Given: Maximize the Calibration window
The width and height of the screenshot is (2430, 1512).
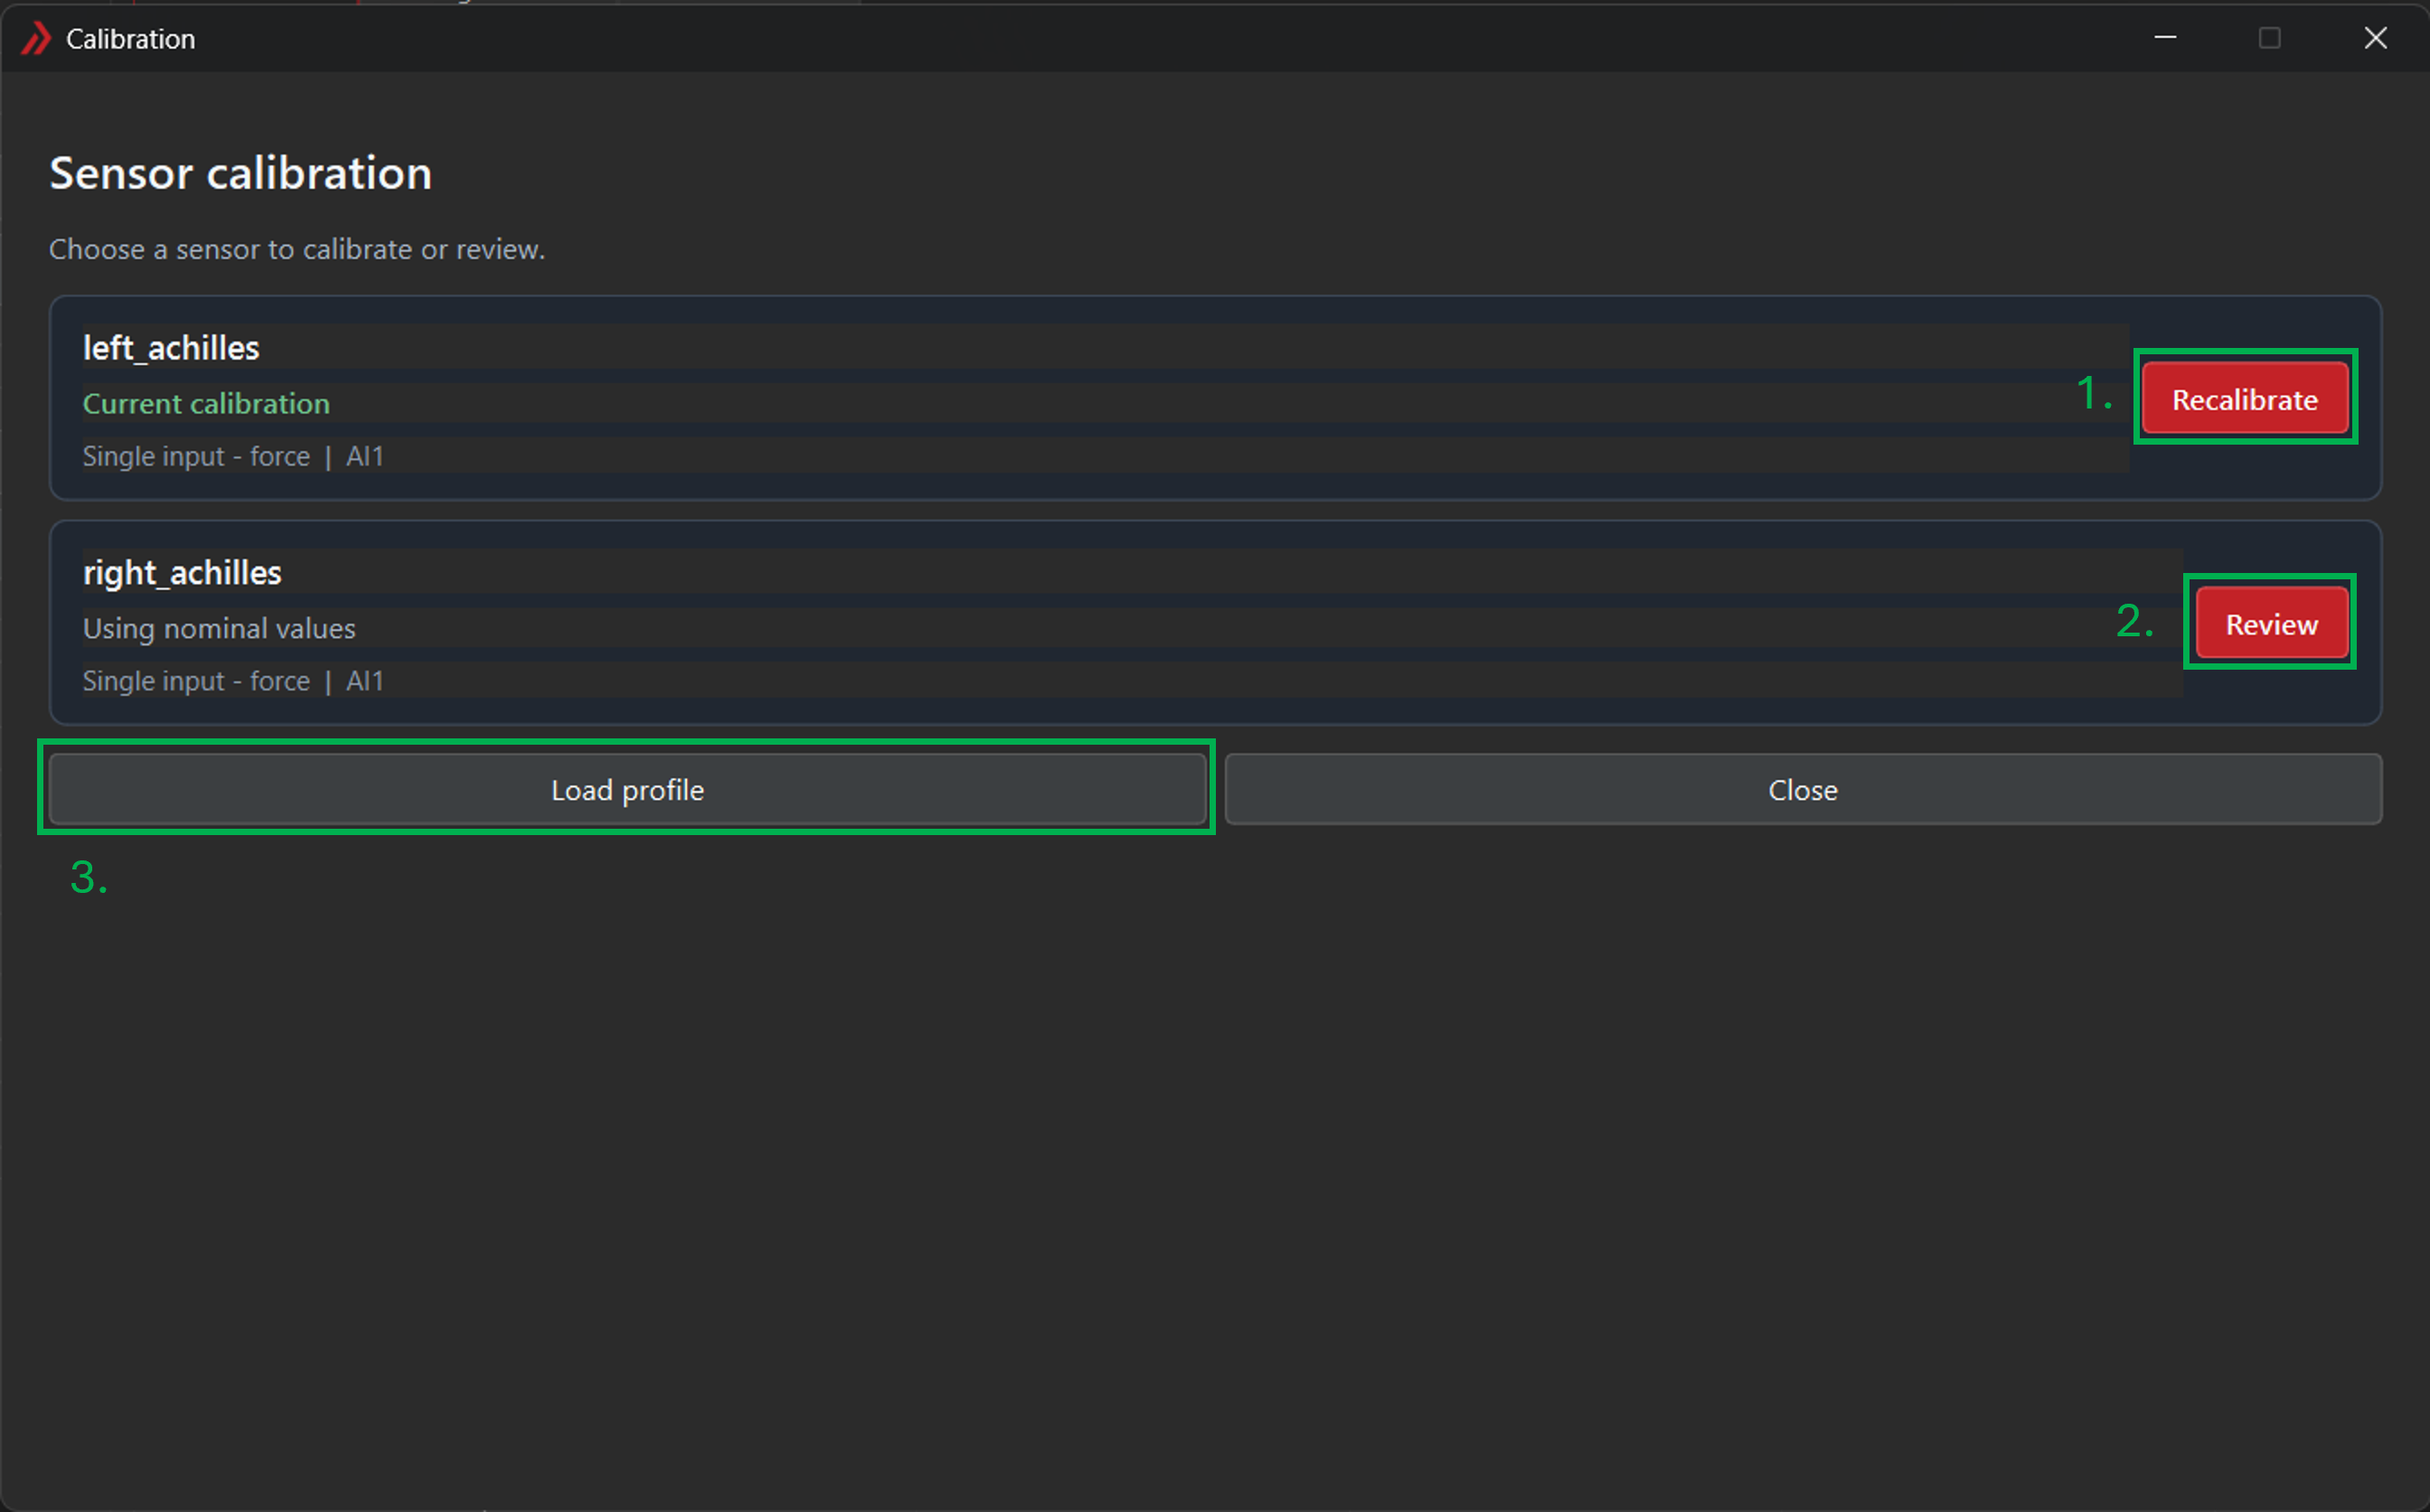Looking at the screenshot, I should coord(2269,38).
